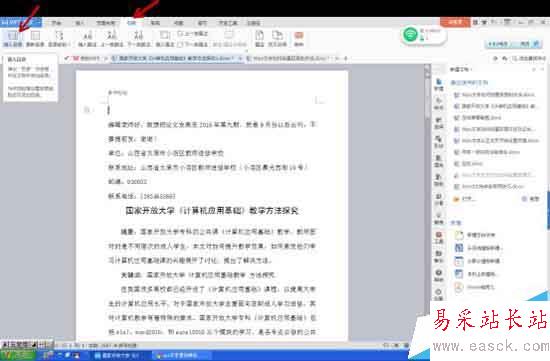Open 国家开放大学 file in recent documents list
550x361 pixels.
click(x=495, y=106)
